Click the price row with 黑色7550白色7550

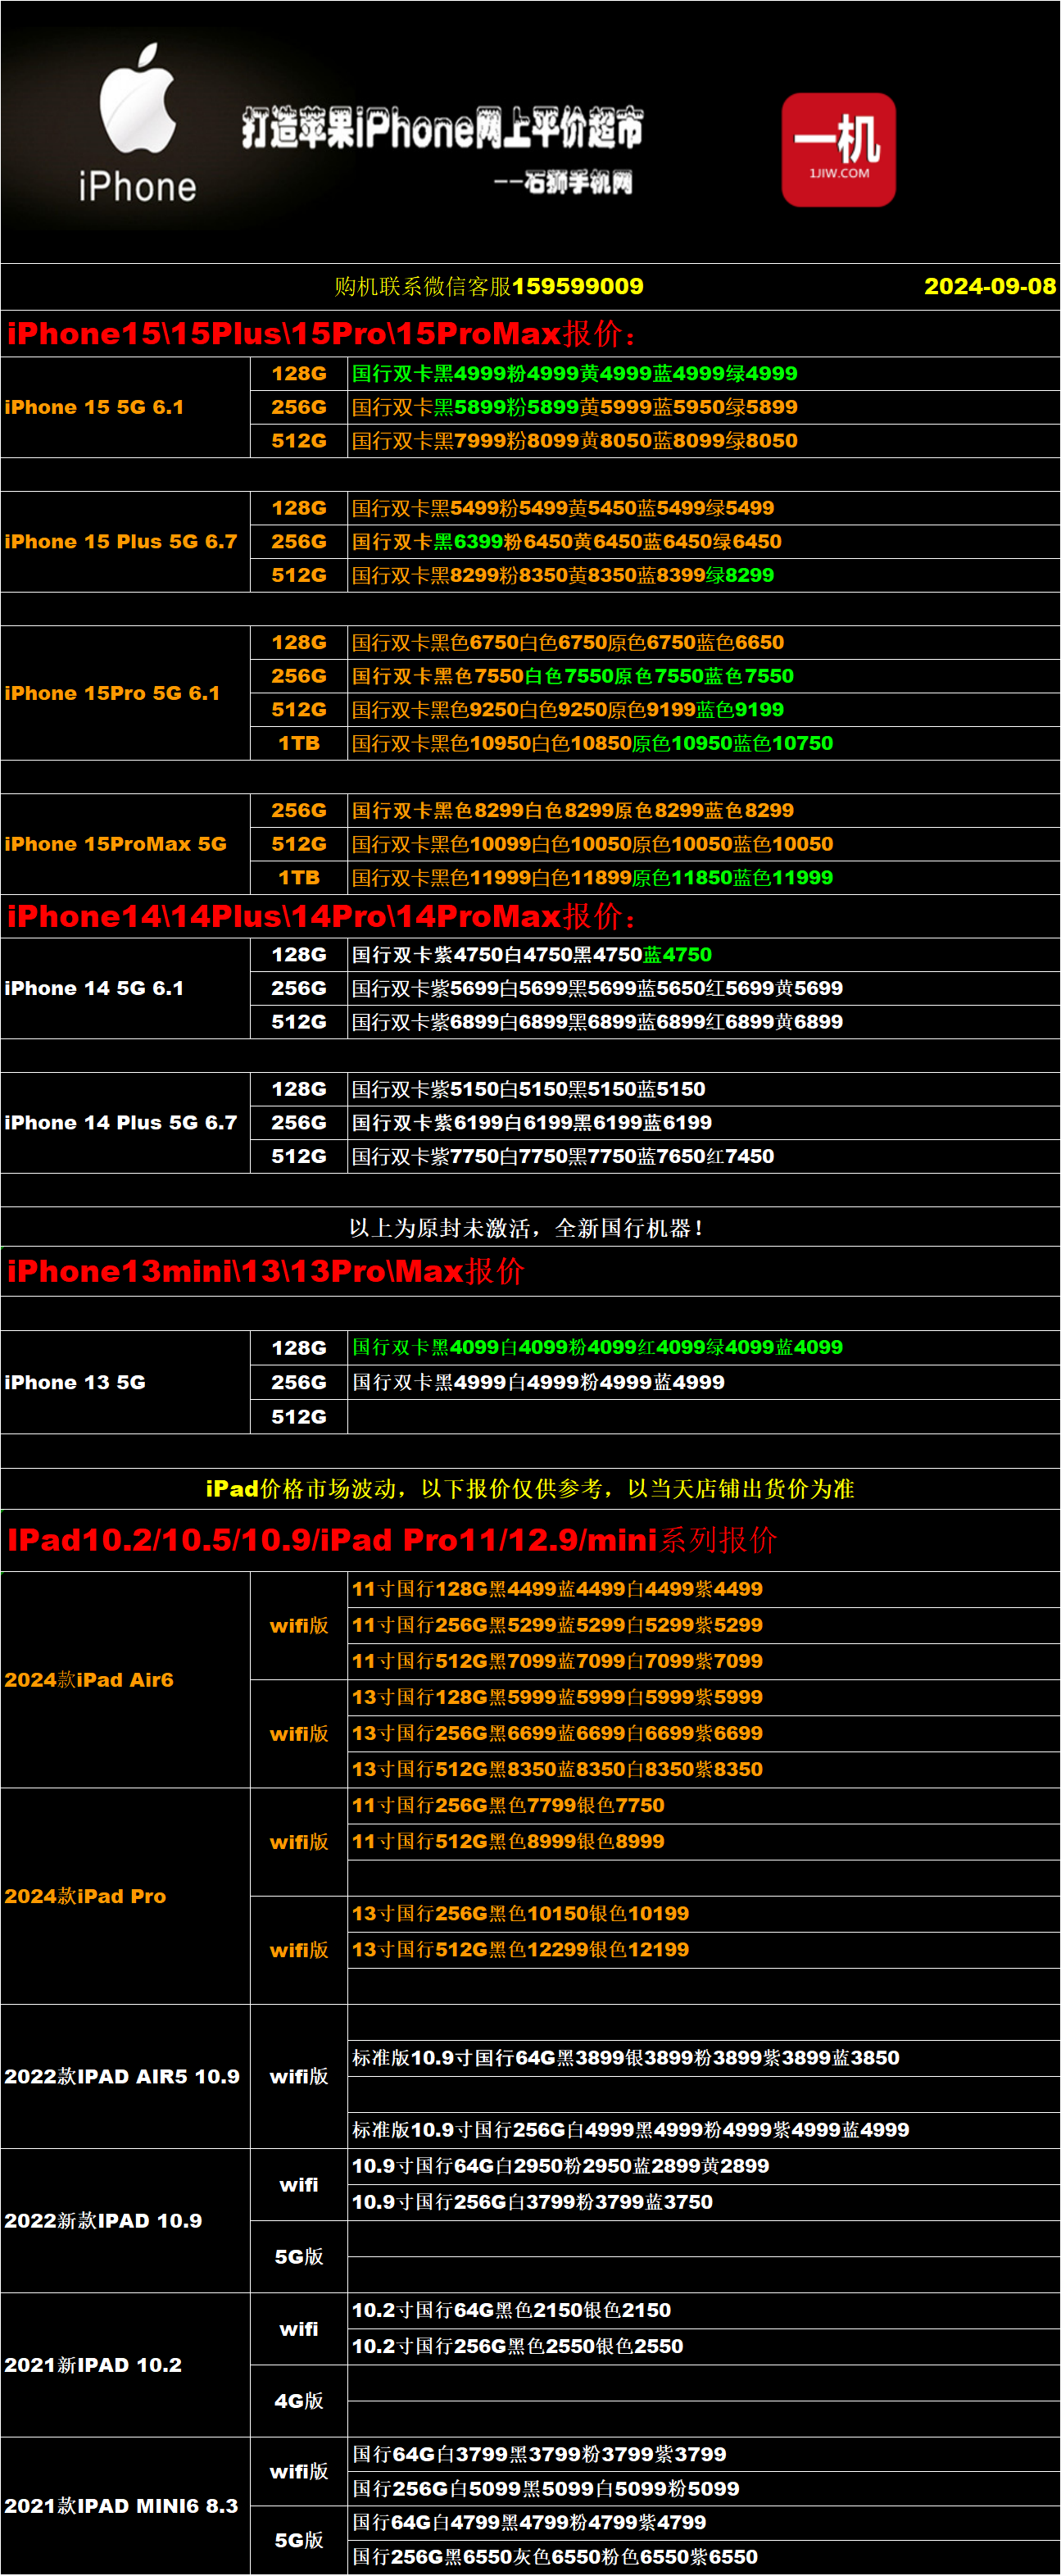pos(703,676)
